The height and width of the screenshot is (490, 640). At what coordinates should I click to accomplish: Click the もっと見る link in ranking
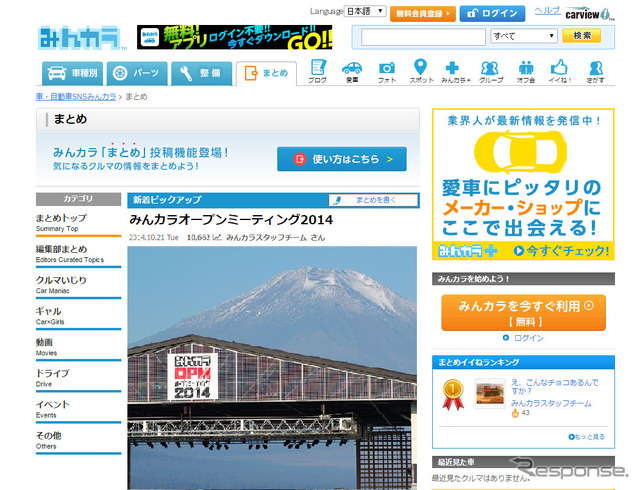(x=587, y=437)
